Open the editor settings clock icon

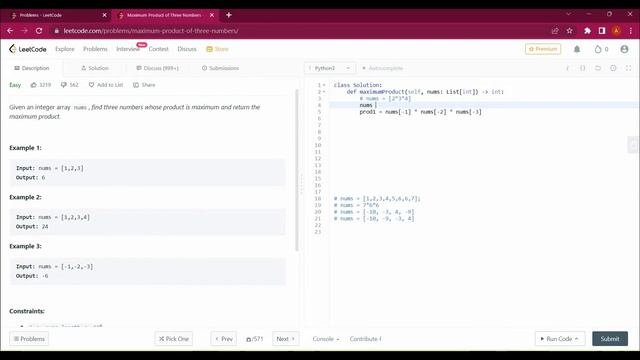(x=613, y=68)
